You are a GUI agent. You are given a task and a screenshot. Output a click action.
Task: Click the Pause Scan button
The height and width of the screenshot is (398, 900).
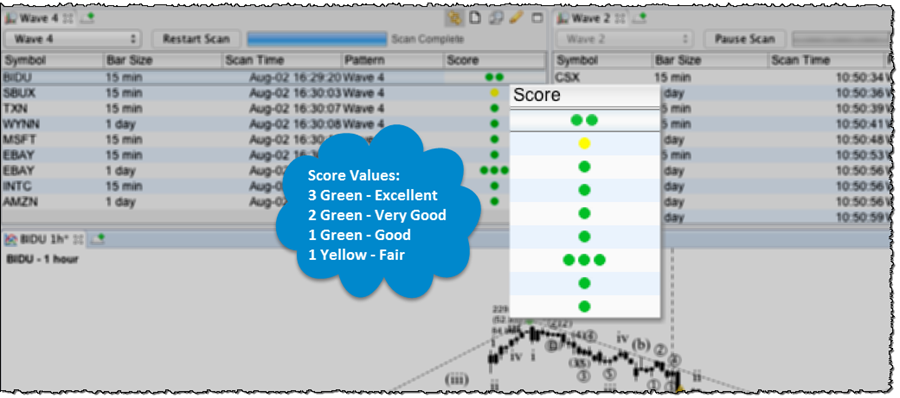744,39
